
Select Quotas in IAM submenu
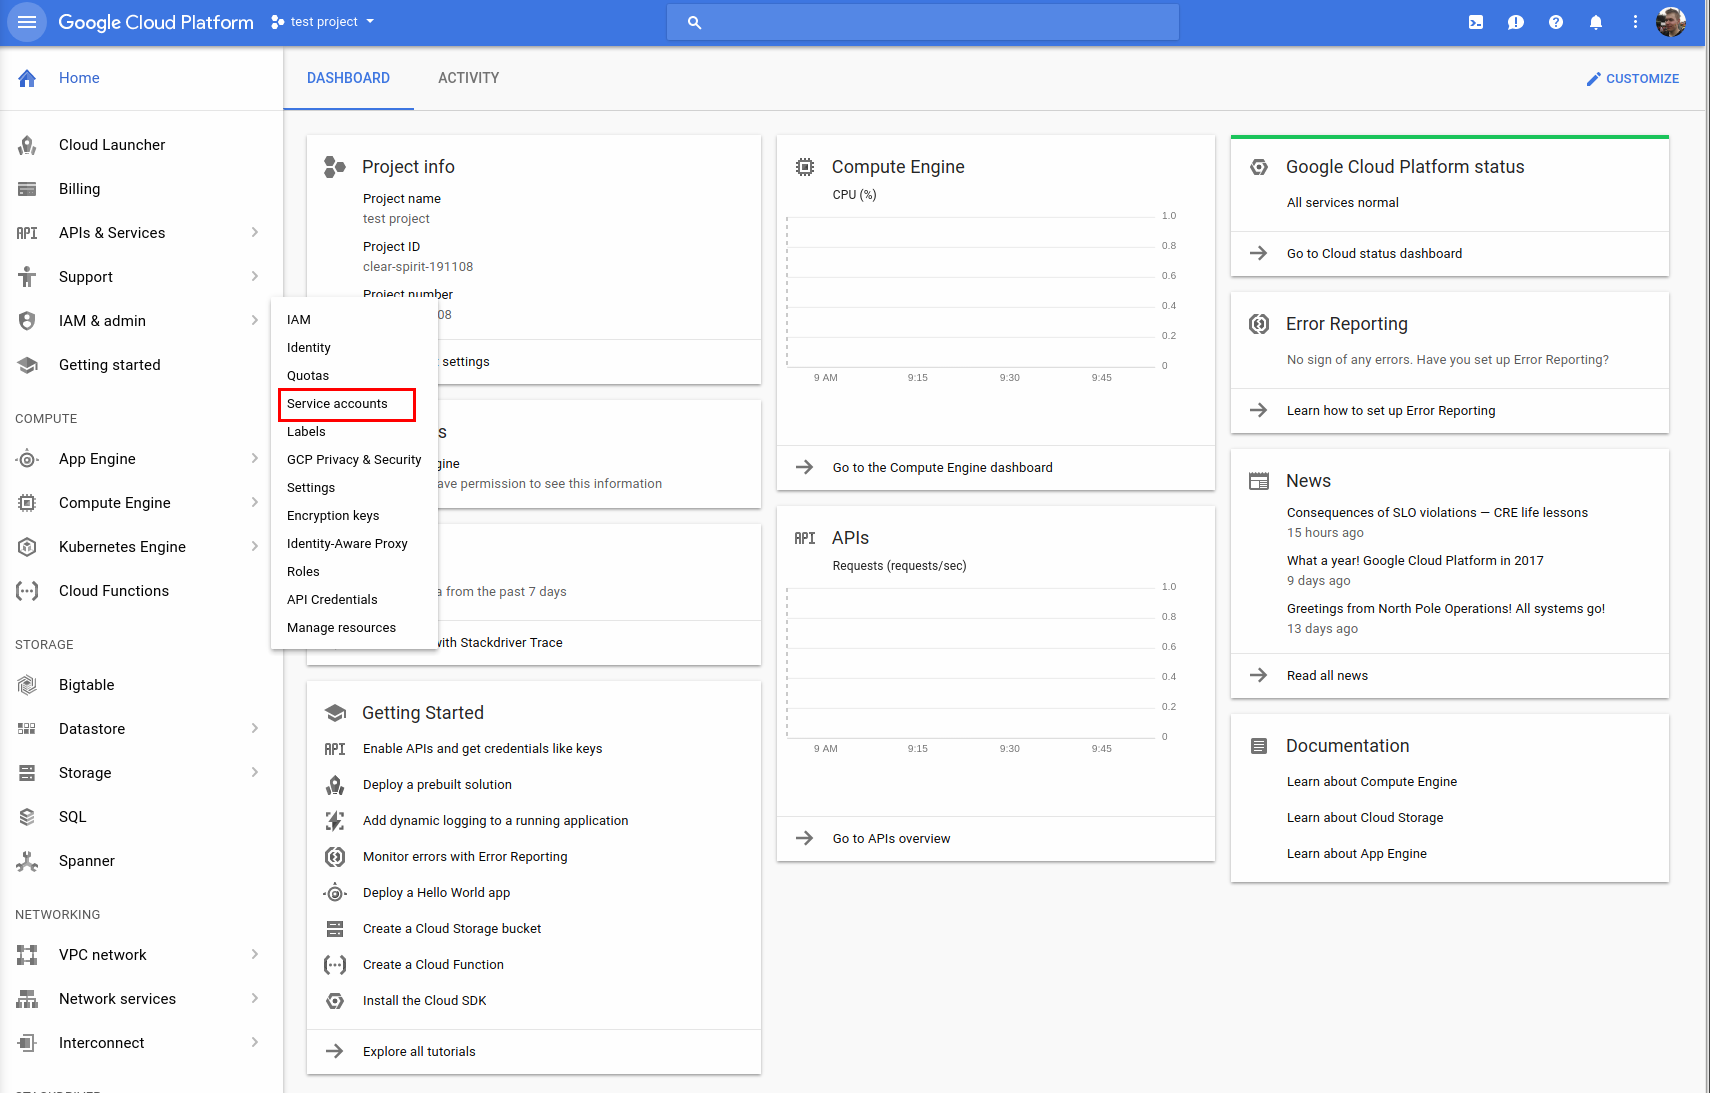point(308,376)
